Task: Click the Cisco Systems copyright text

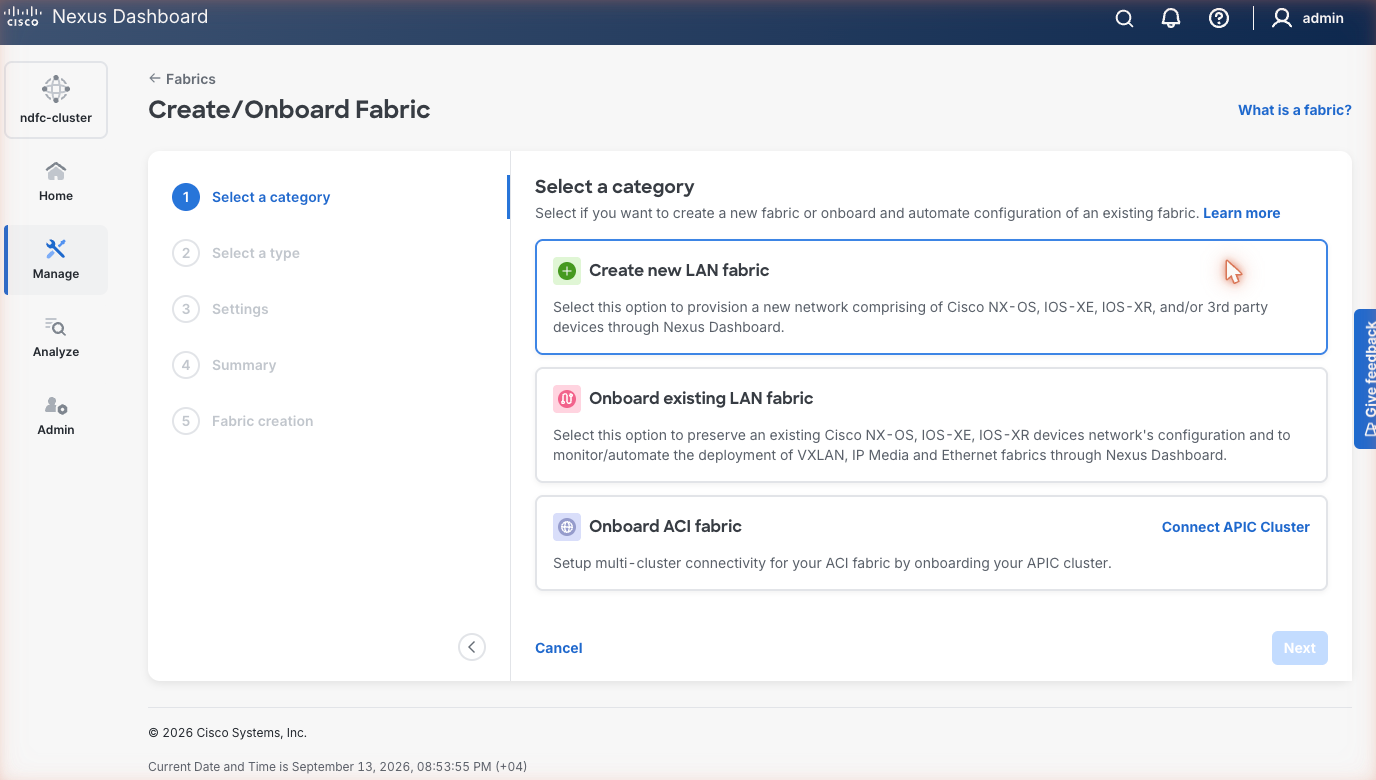Action: [227, 733]
